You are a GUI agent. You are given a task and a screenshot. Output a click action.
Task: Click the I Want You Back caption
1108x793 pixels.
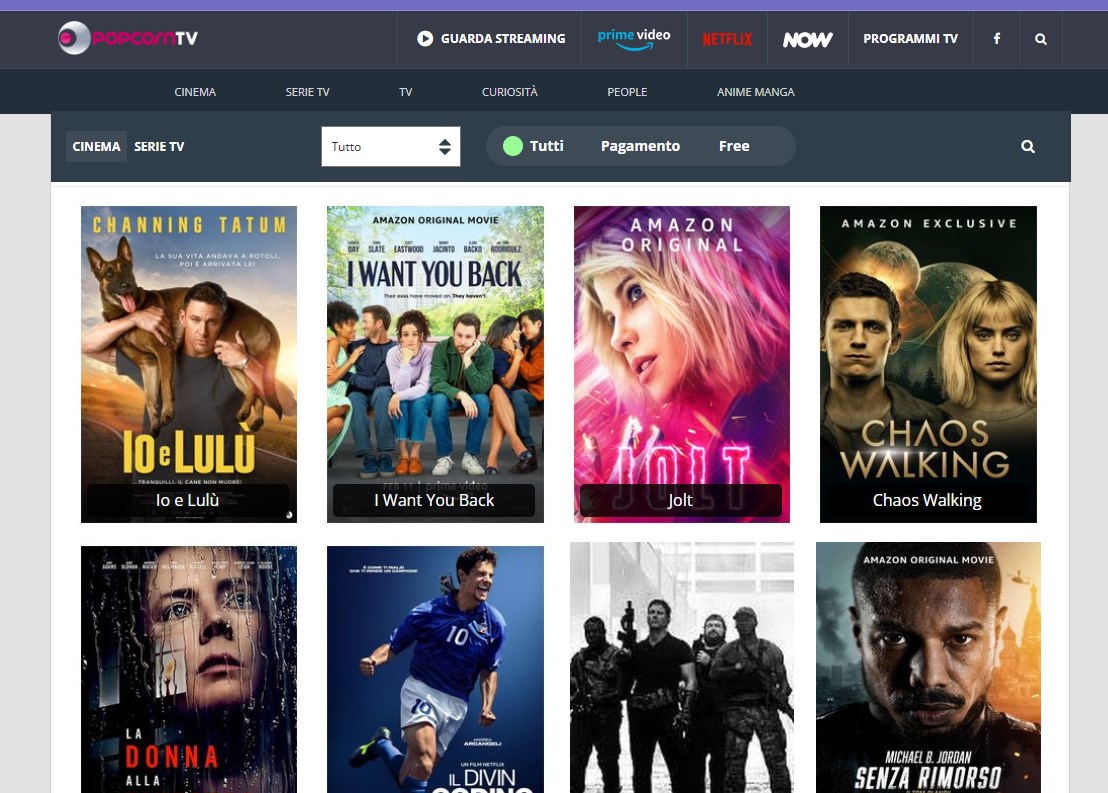point(434,500)
